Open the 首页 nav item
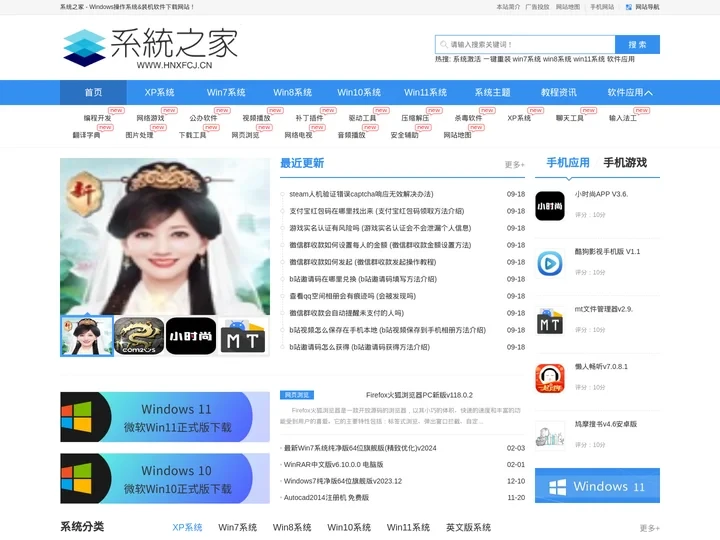 point(93,92)
